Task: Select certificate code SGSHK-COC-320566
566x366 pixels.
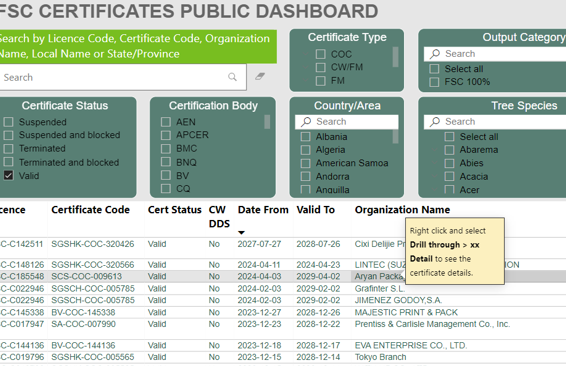Action: click(x=92, y=265)
